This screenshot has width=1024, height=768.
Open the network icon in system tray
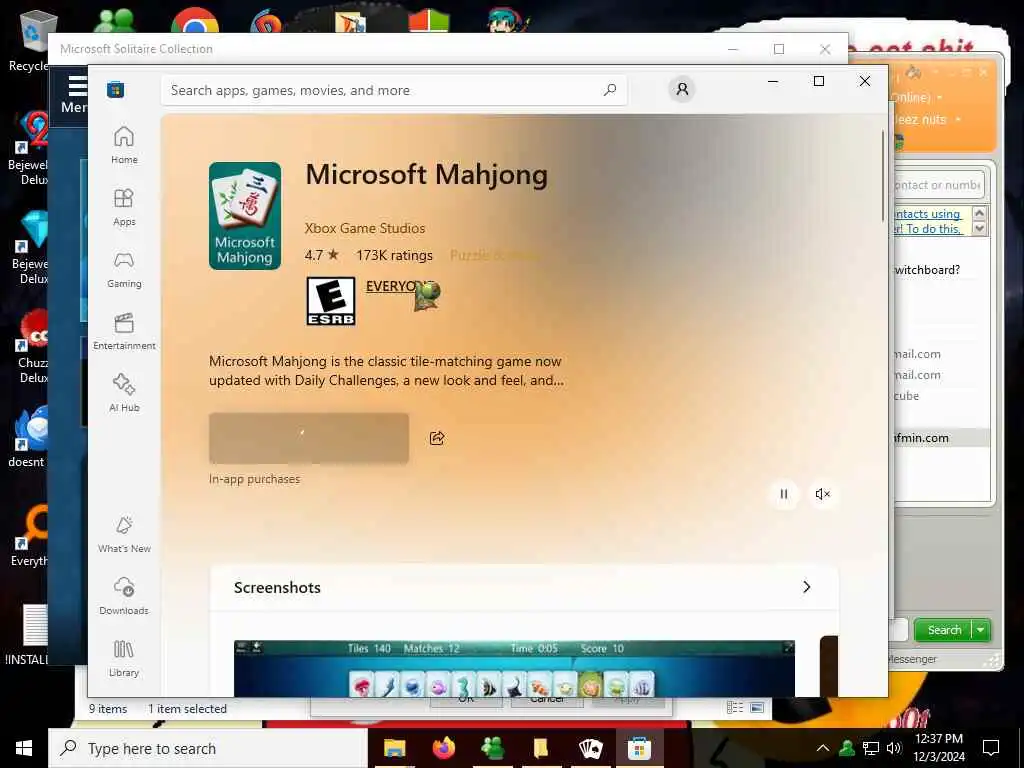coord(871,748)
